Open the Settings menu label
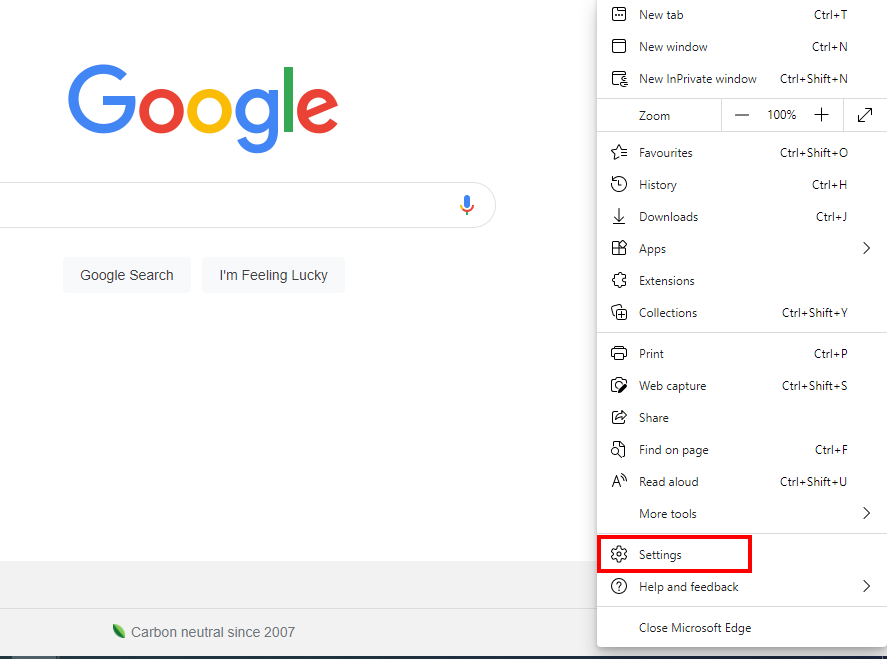The image size is (887, 659). [660, 555]
